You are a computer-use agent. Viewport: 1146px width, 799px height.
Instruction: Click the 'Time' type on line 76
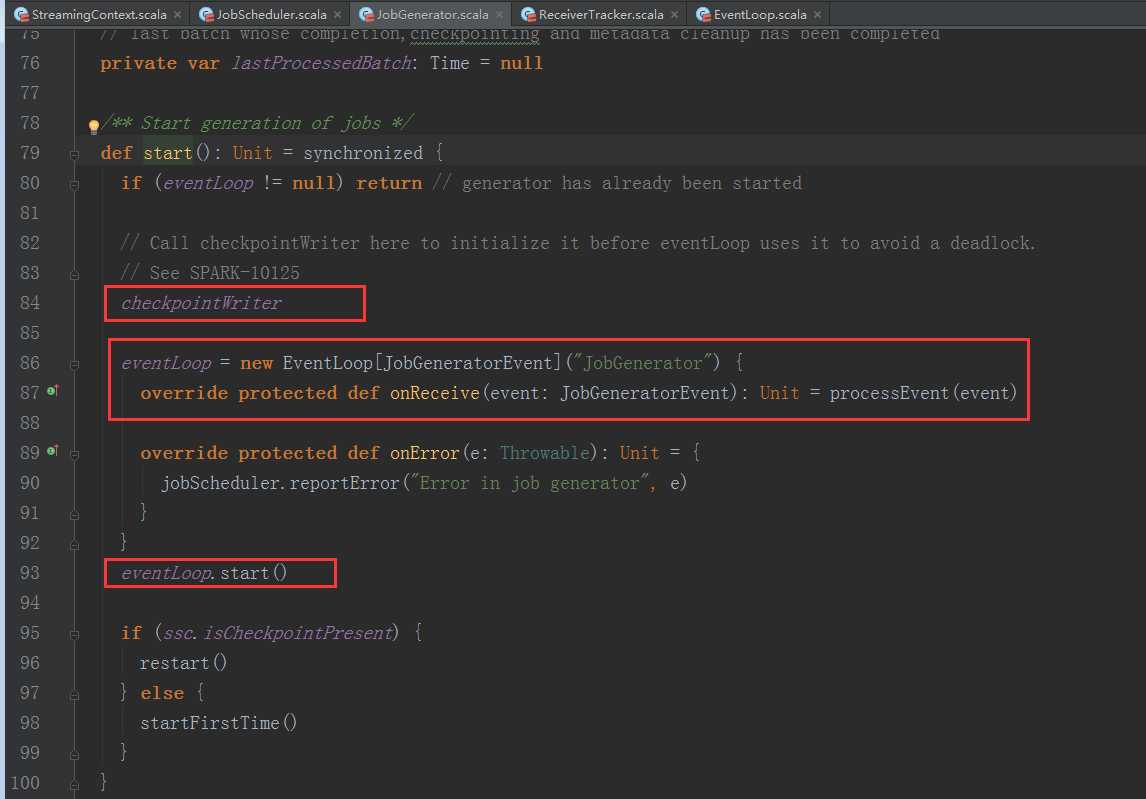[449, 64]
